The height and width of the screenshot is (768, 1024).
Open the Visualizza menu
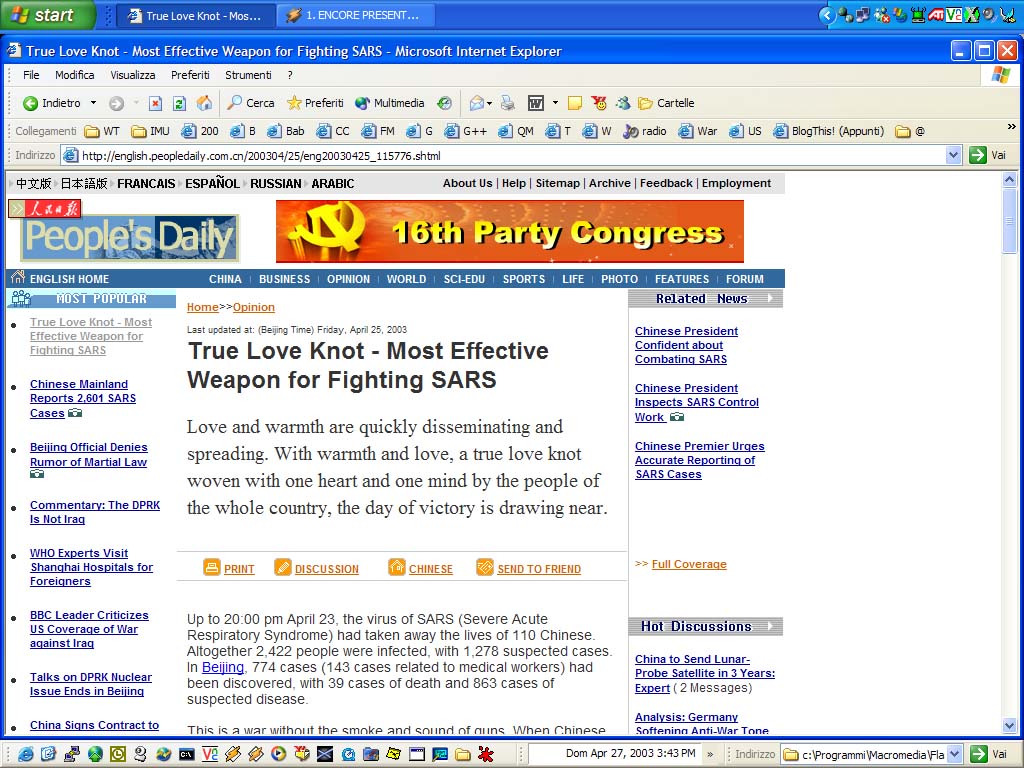(x=132, y=75)
